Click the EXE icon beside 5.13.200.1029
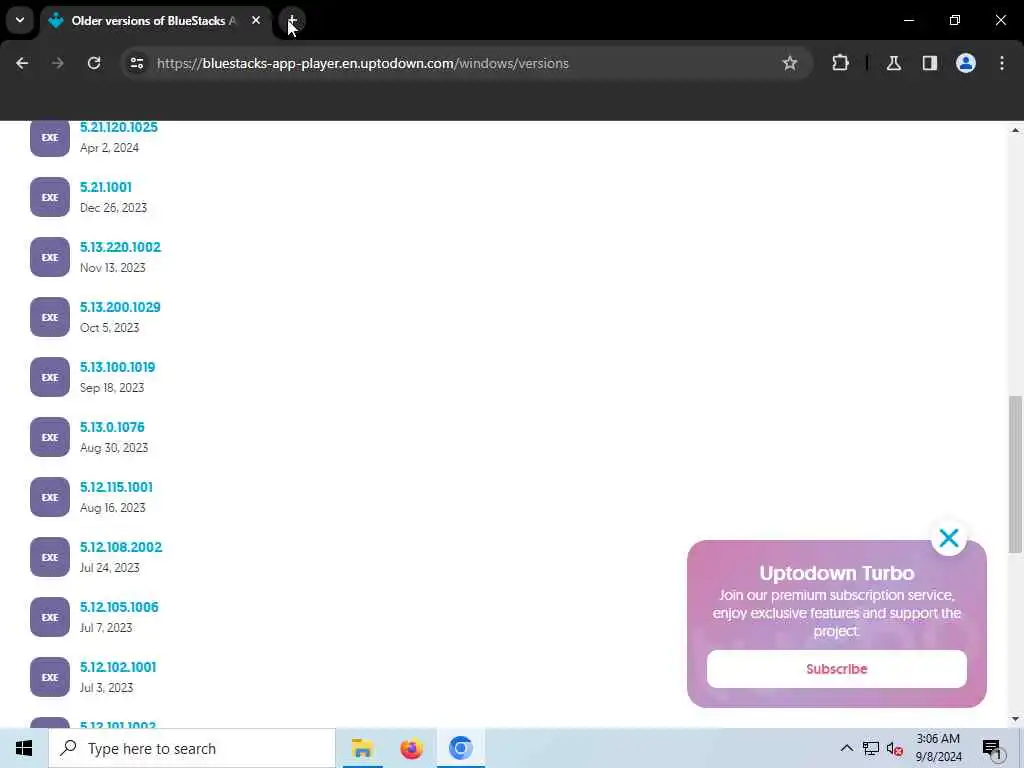1024x768 pixels. click(50, 317)
